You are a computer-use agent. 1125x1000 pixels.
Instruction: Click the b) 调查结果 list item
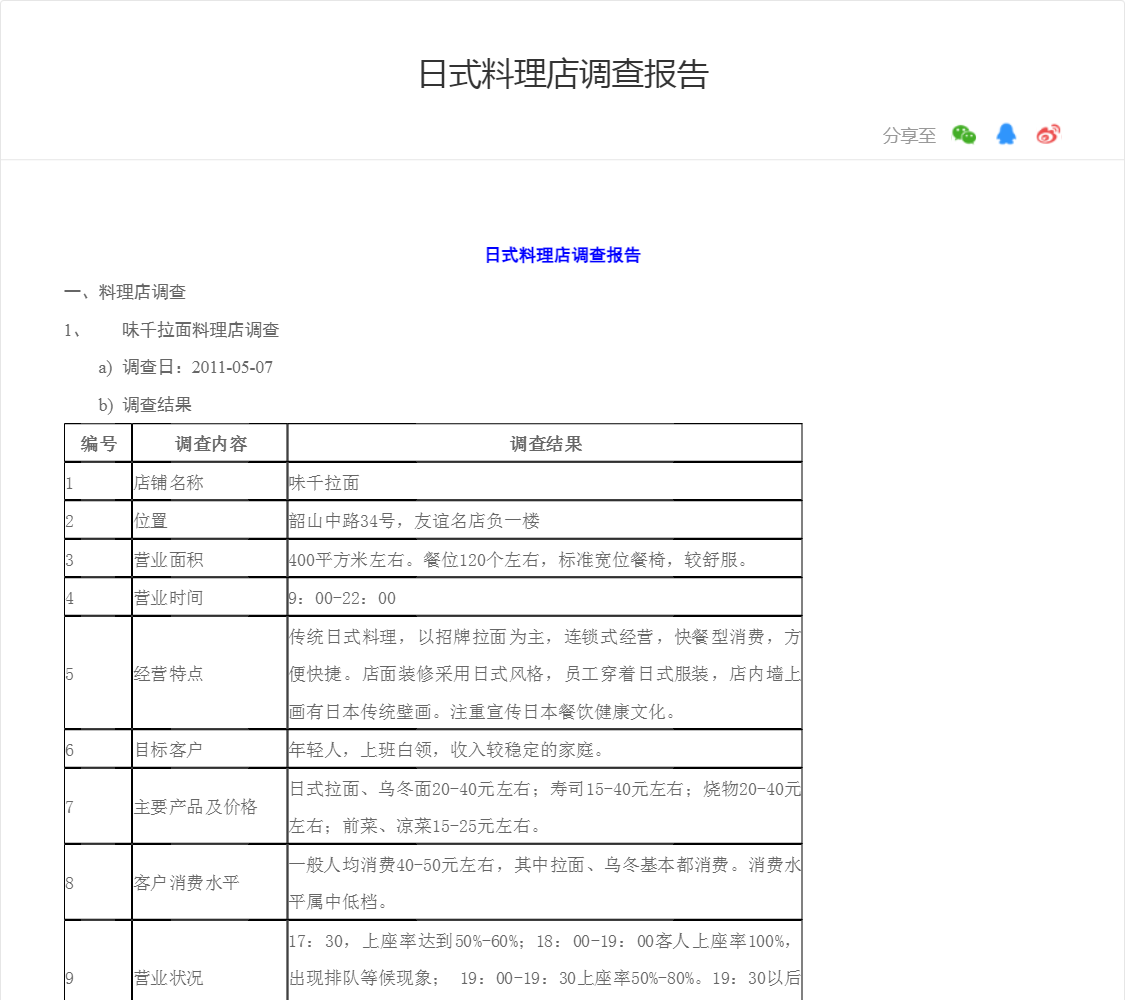click(x=145, y=405)
